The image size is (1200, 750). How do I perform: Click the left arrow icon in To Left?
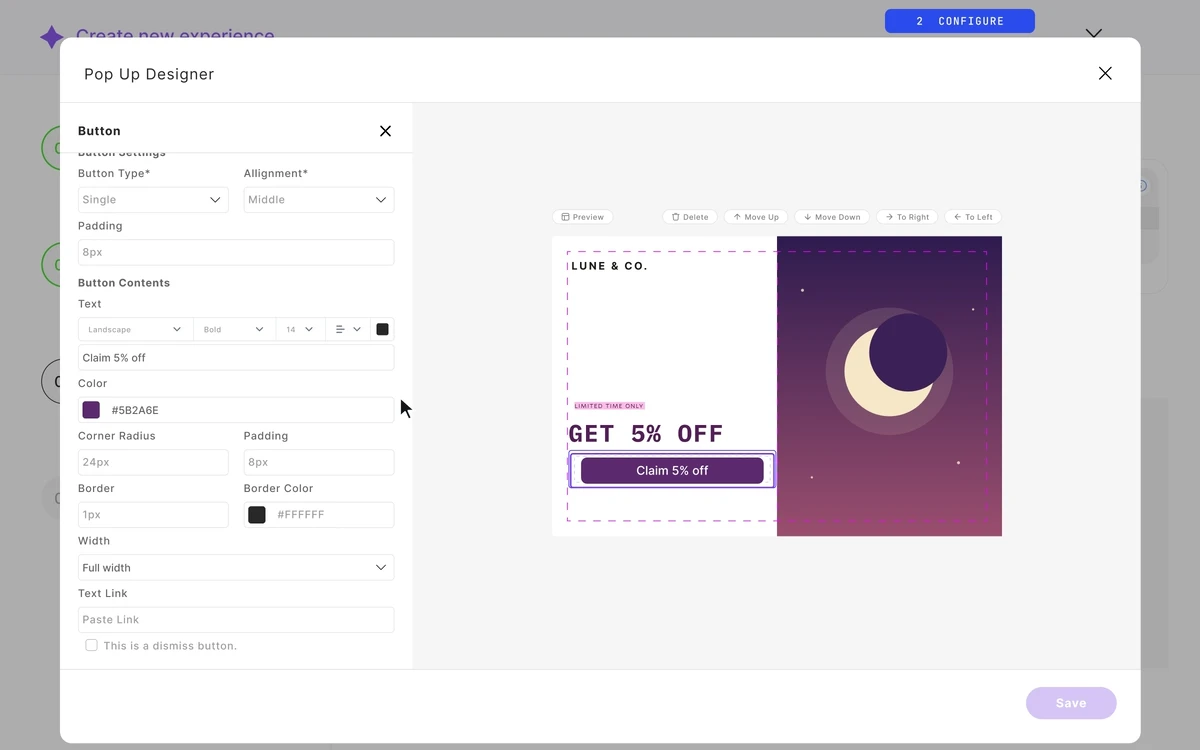tap(957, 217)
